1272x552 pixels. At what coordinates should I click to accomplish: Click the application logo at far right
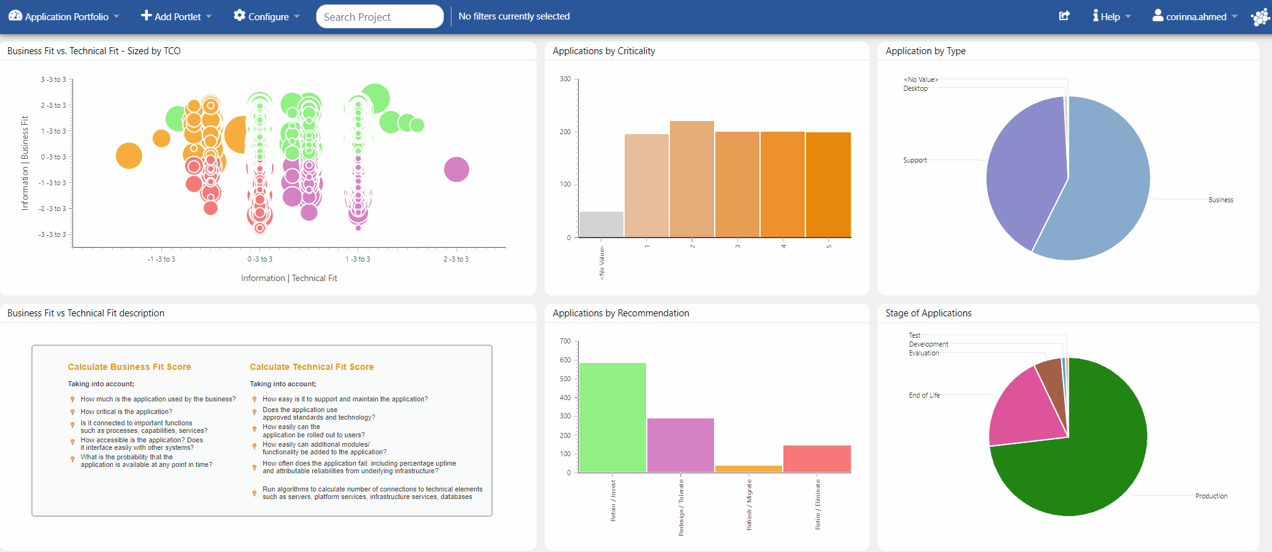click(x=1260, y=17)
